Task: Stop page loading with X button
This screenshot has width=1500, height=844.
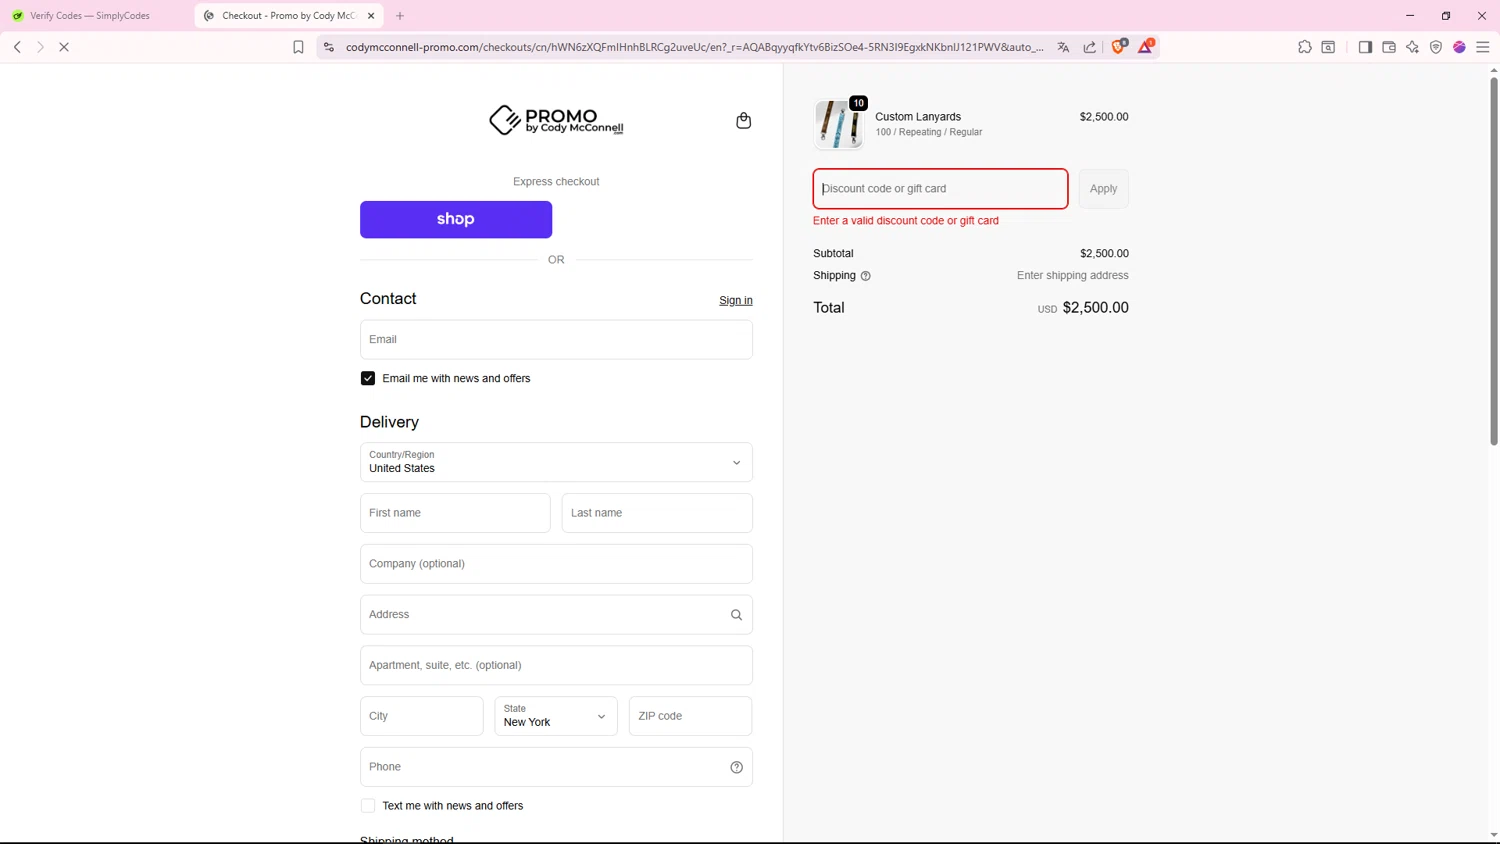Action: 64,47
